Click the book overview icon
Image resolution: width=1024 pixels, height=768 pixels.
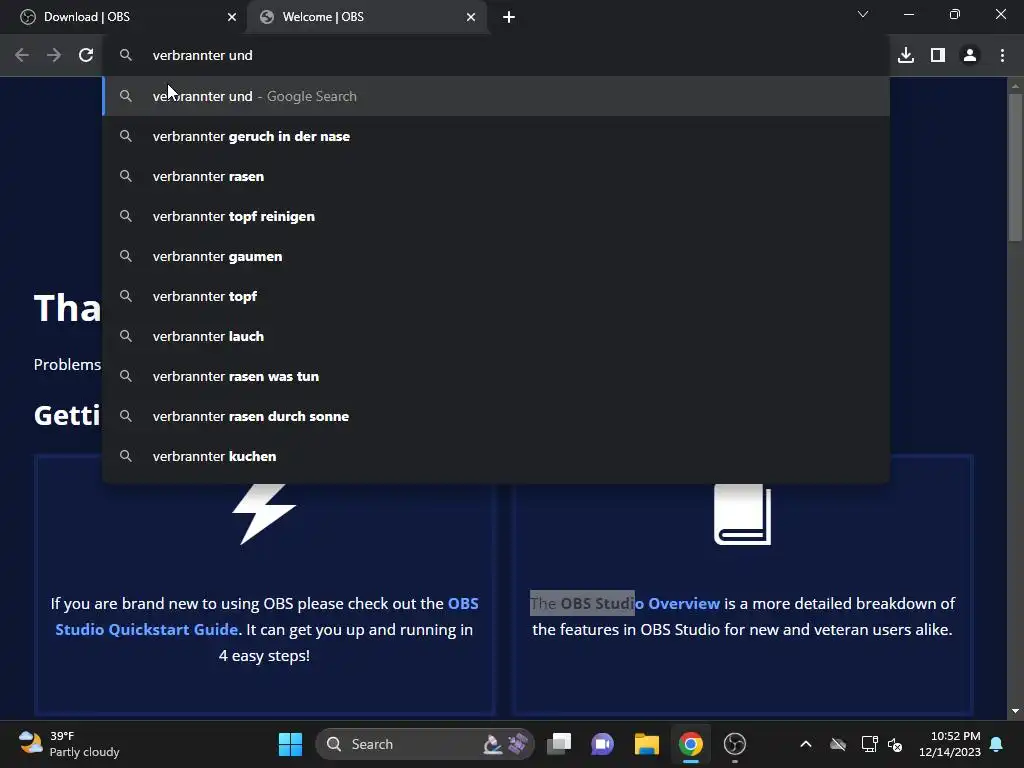[743, 514]
